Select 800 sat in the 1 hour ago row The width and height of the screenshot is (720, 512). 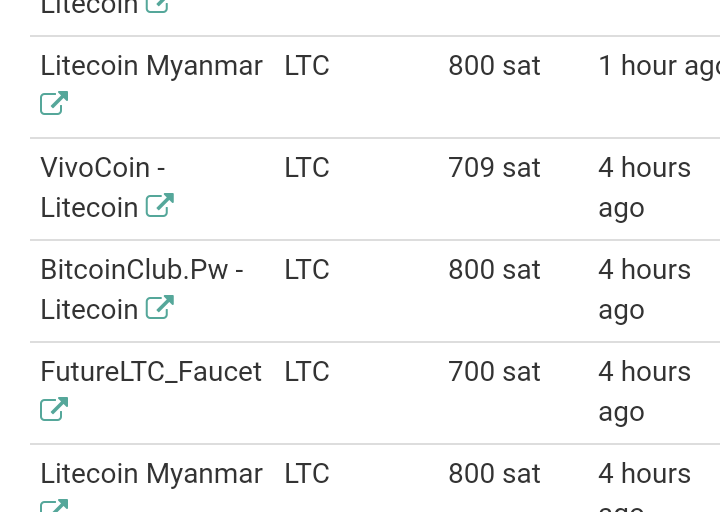pyautogui.click(x=494, y=66)
